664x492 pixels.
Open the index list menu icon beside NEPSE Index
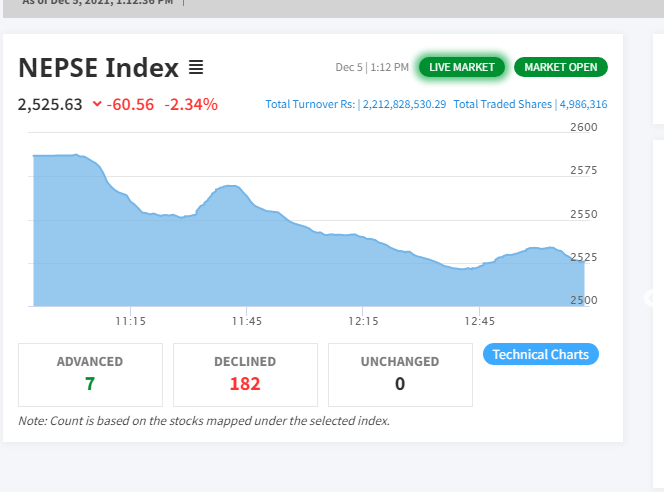point(196,67)
